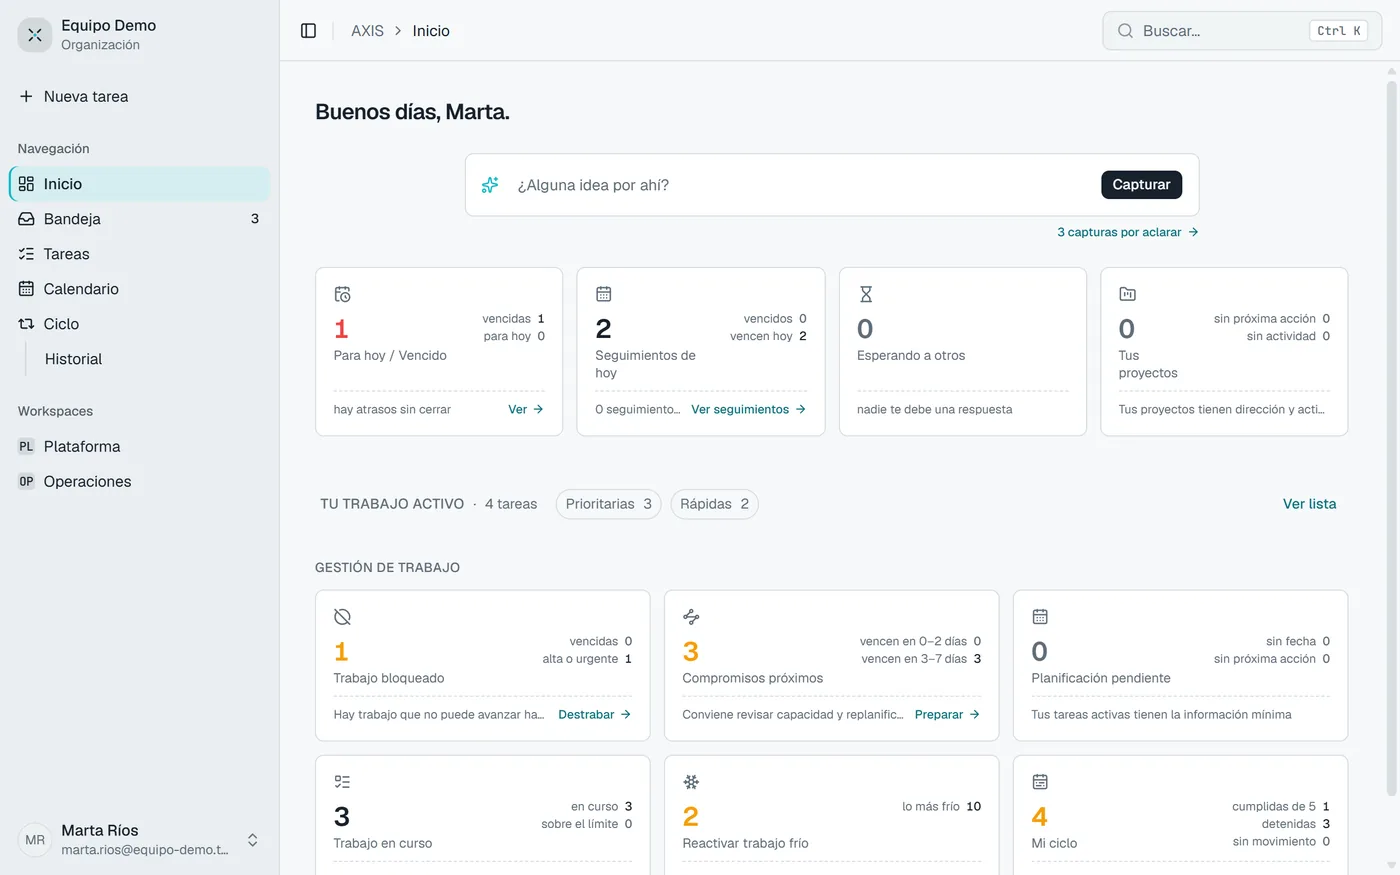Image resolution: width=1400 pixels, height=875 pixels.
Task: Toggle the sidebar panel icon
Action: point(308,31)
